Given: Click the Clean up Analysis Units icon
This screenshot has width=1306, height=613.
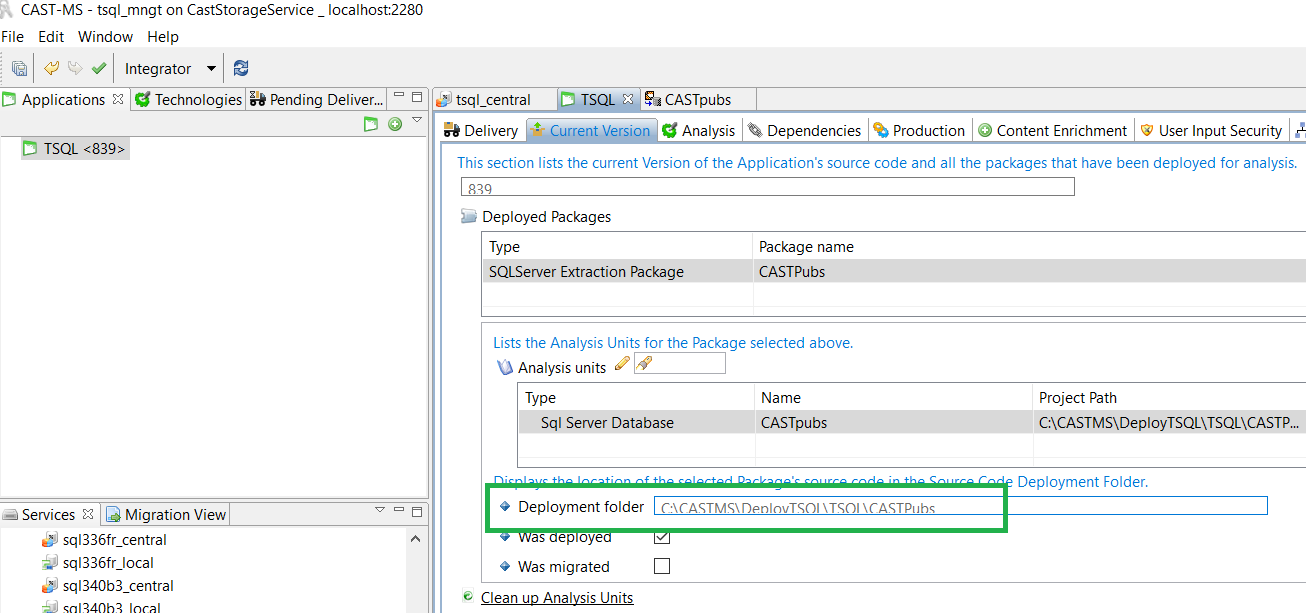Looking at the screenshot, I should tap(467, 597).
